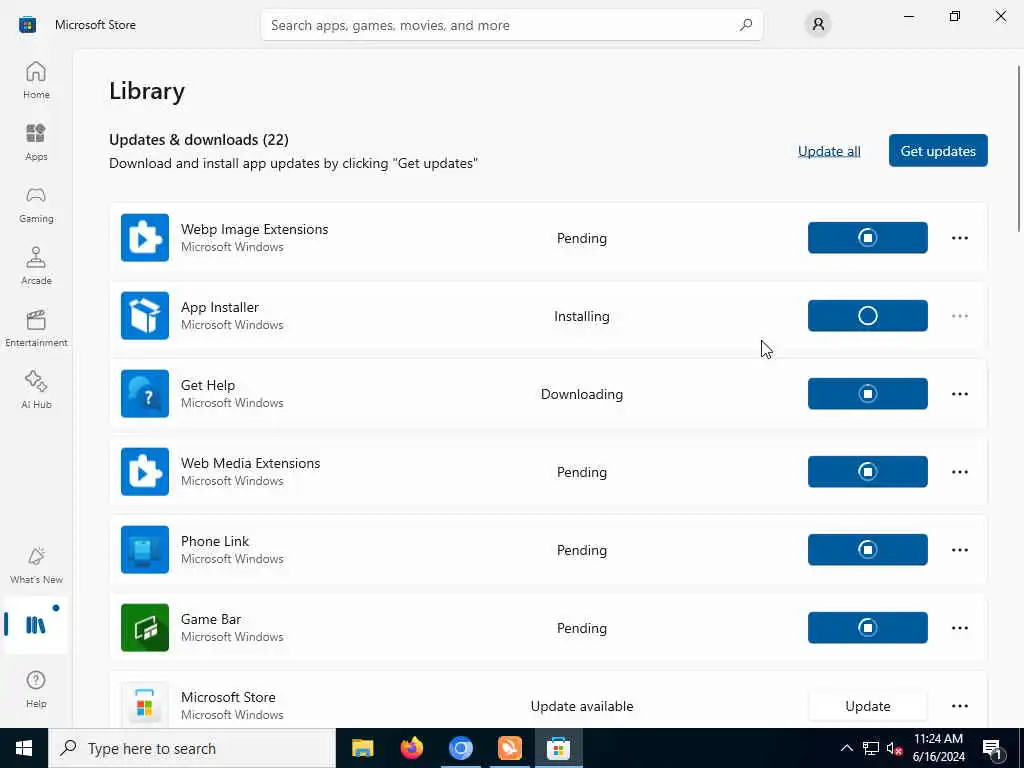
Task: Click the Get updates button
Action: pos(938,151)
